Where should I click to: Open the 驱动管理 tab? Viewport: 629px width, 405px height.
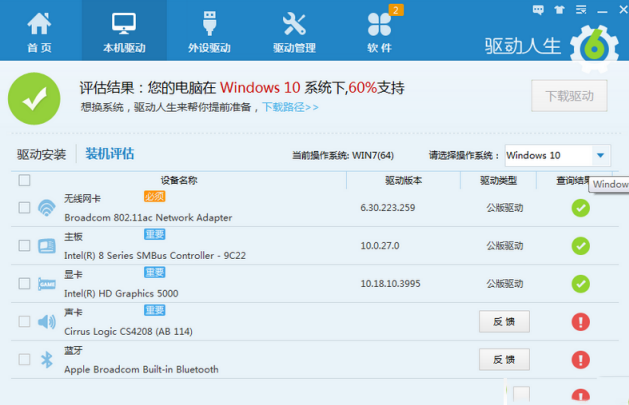pyautogui.click(x=294, y=33)
